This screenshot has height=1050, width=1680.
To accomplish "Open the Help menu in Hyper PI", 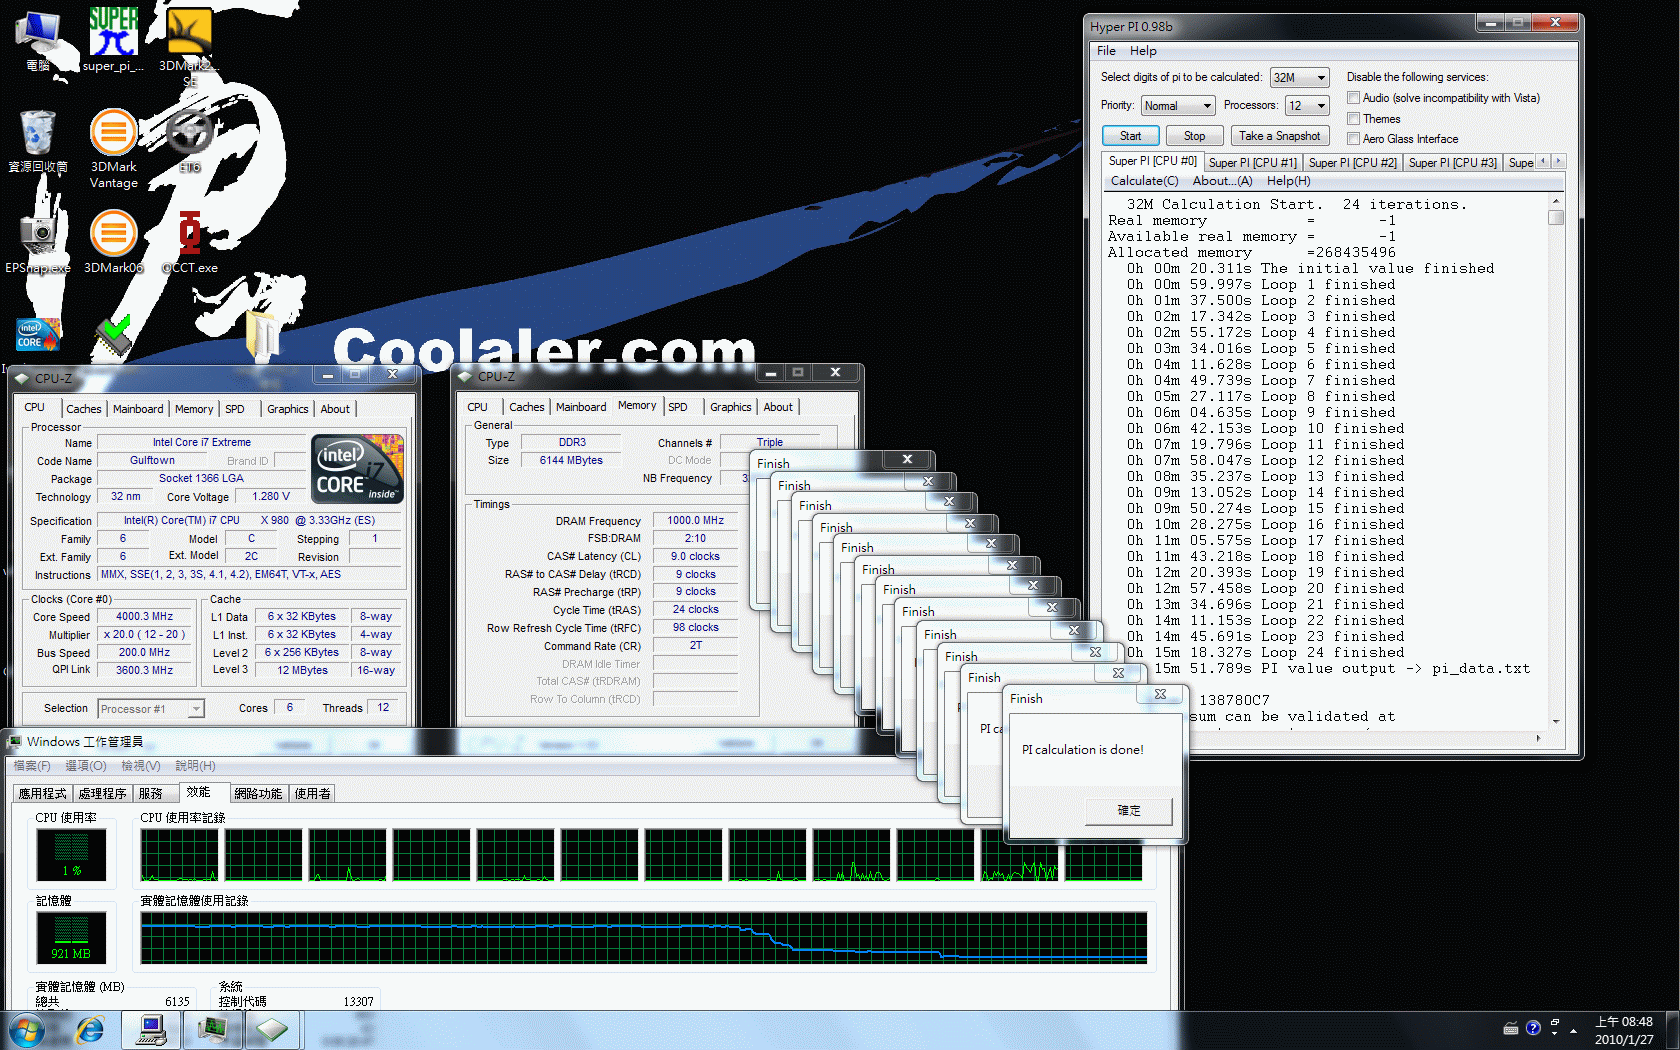I will (1143, 51).
